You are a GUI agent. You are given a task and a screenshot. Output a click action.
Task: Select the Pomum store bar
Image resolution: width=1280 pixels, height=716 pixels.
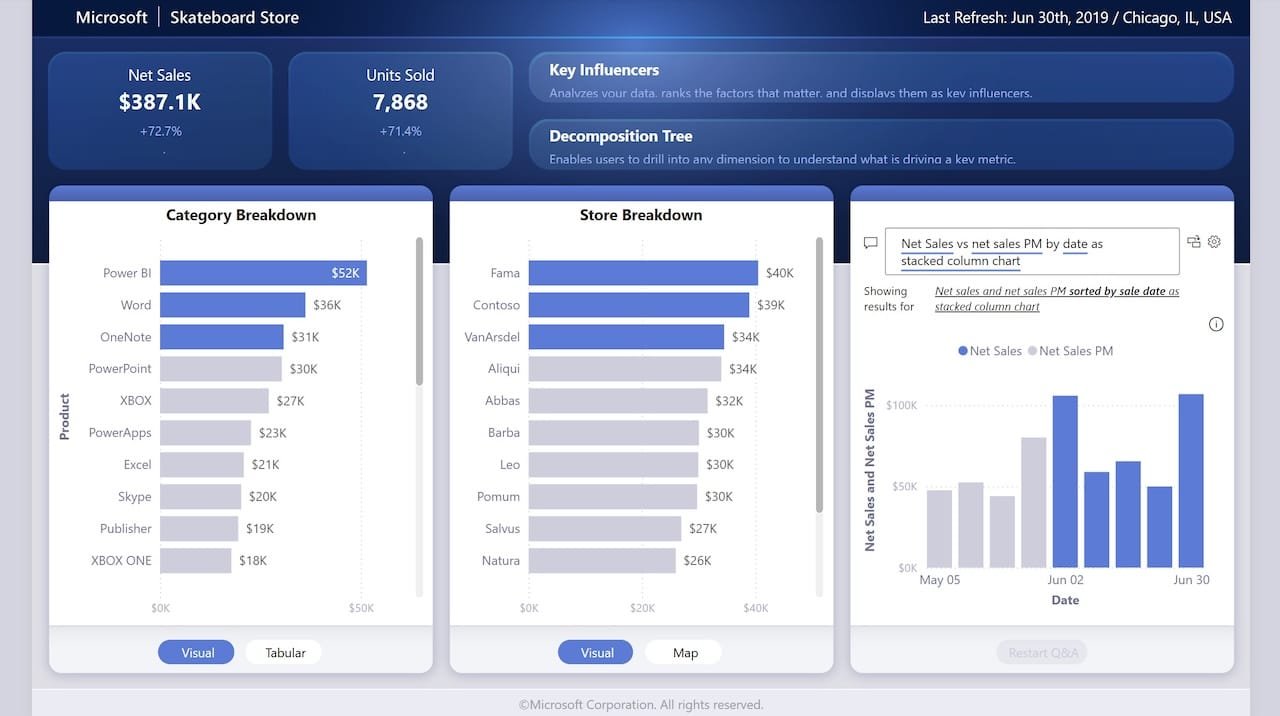coord(613,497)
